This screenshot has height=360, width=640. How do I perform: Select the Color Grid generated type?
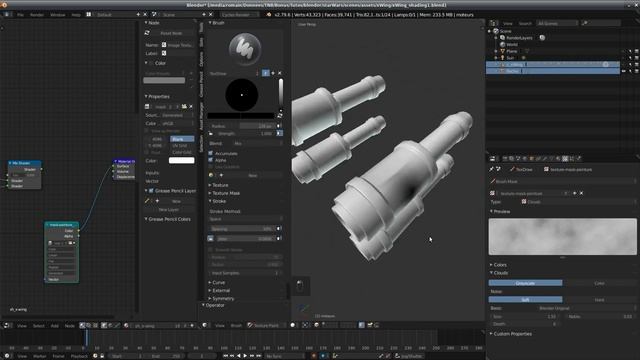pyautogui.click(x=182, y=152)
